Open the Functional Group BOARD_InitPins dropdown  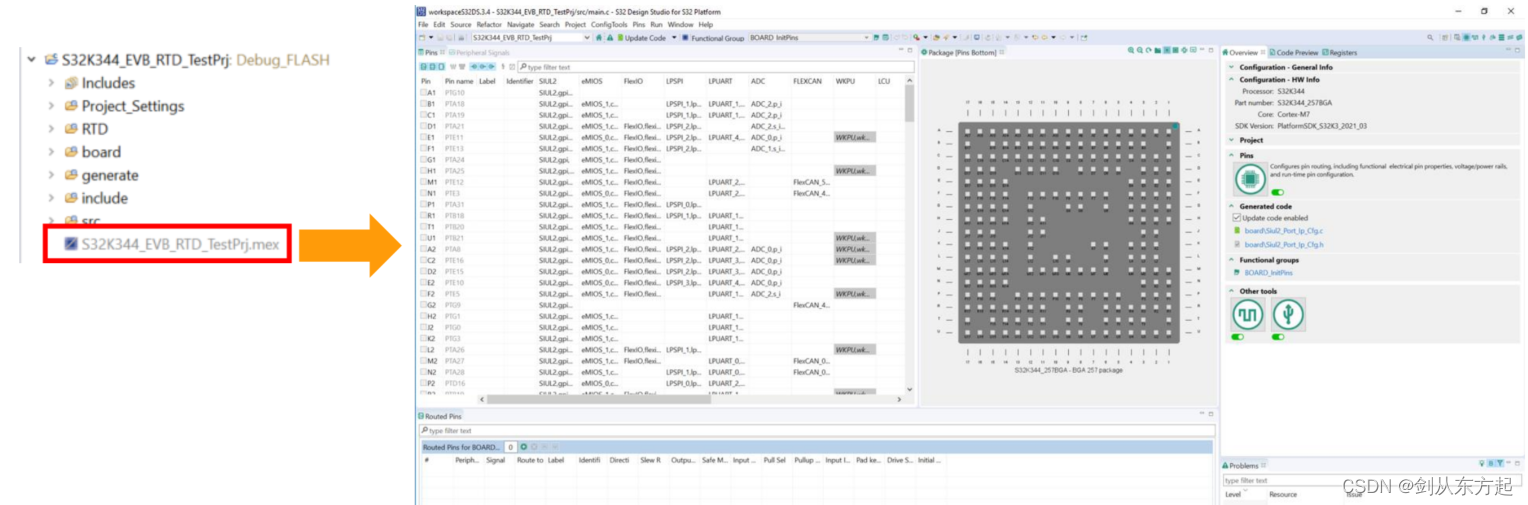tap(809, 38)
